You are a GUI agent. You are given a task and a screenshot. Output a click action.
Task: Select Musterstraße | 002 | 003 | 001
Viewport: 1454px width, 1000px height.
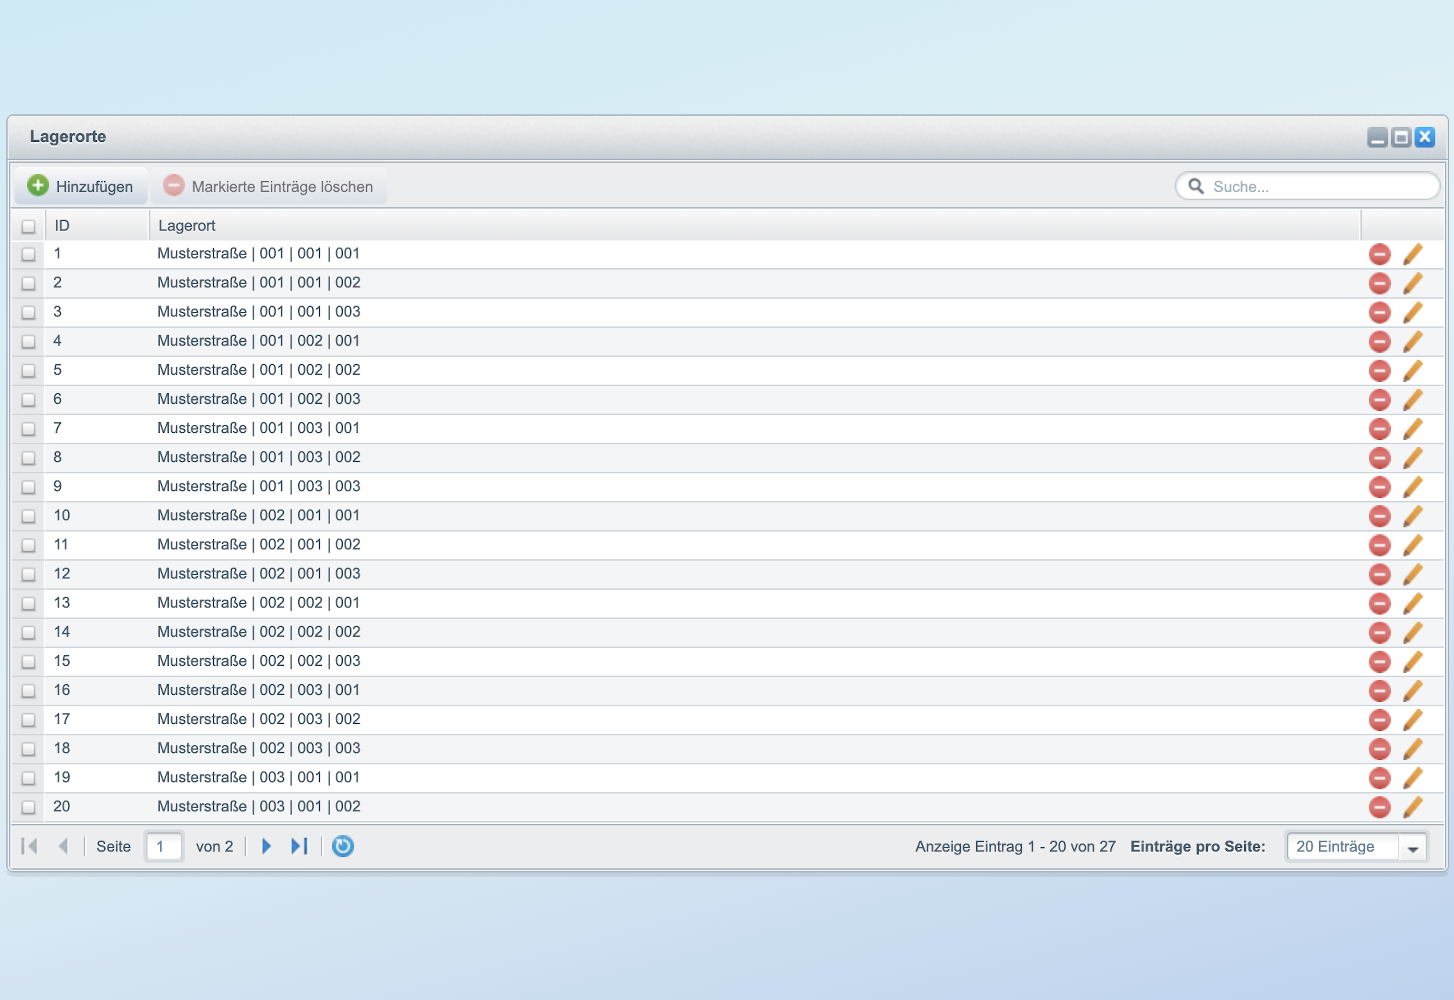click(x=259, y=690)
